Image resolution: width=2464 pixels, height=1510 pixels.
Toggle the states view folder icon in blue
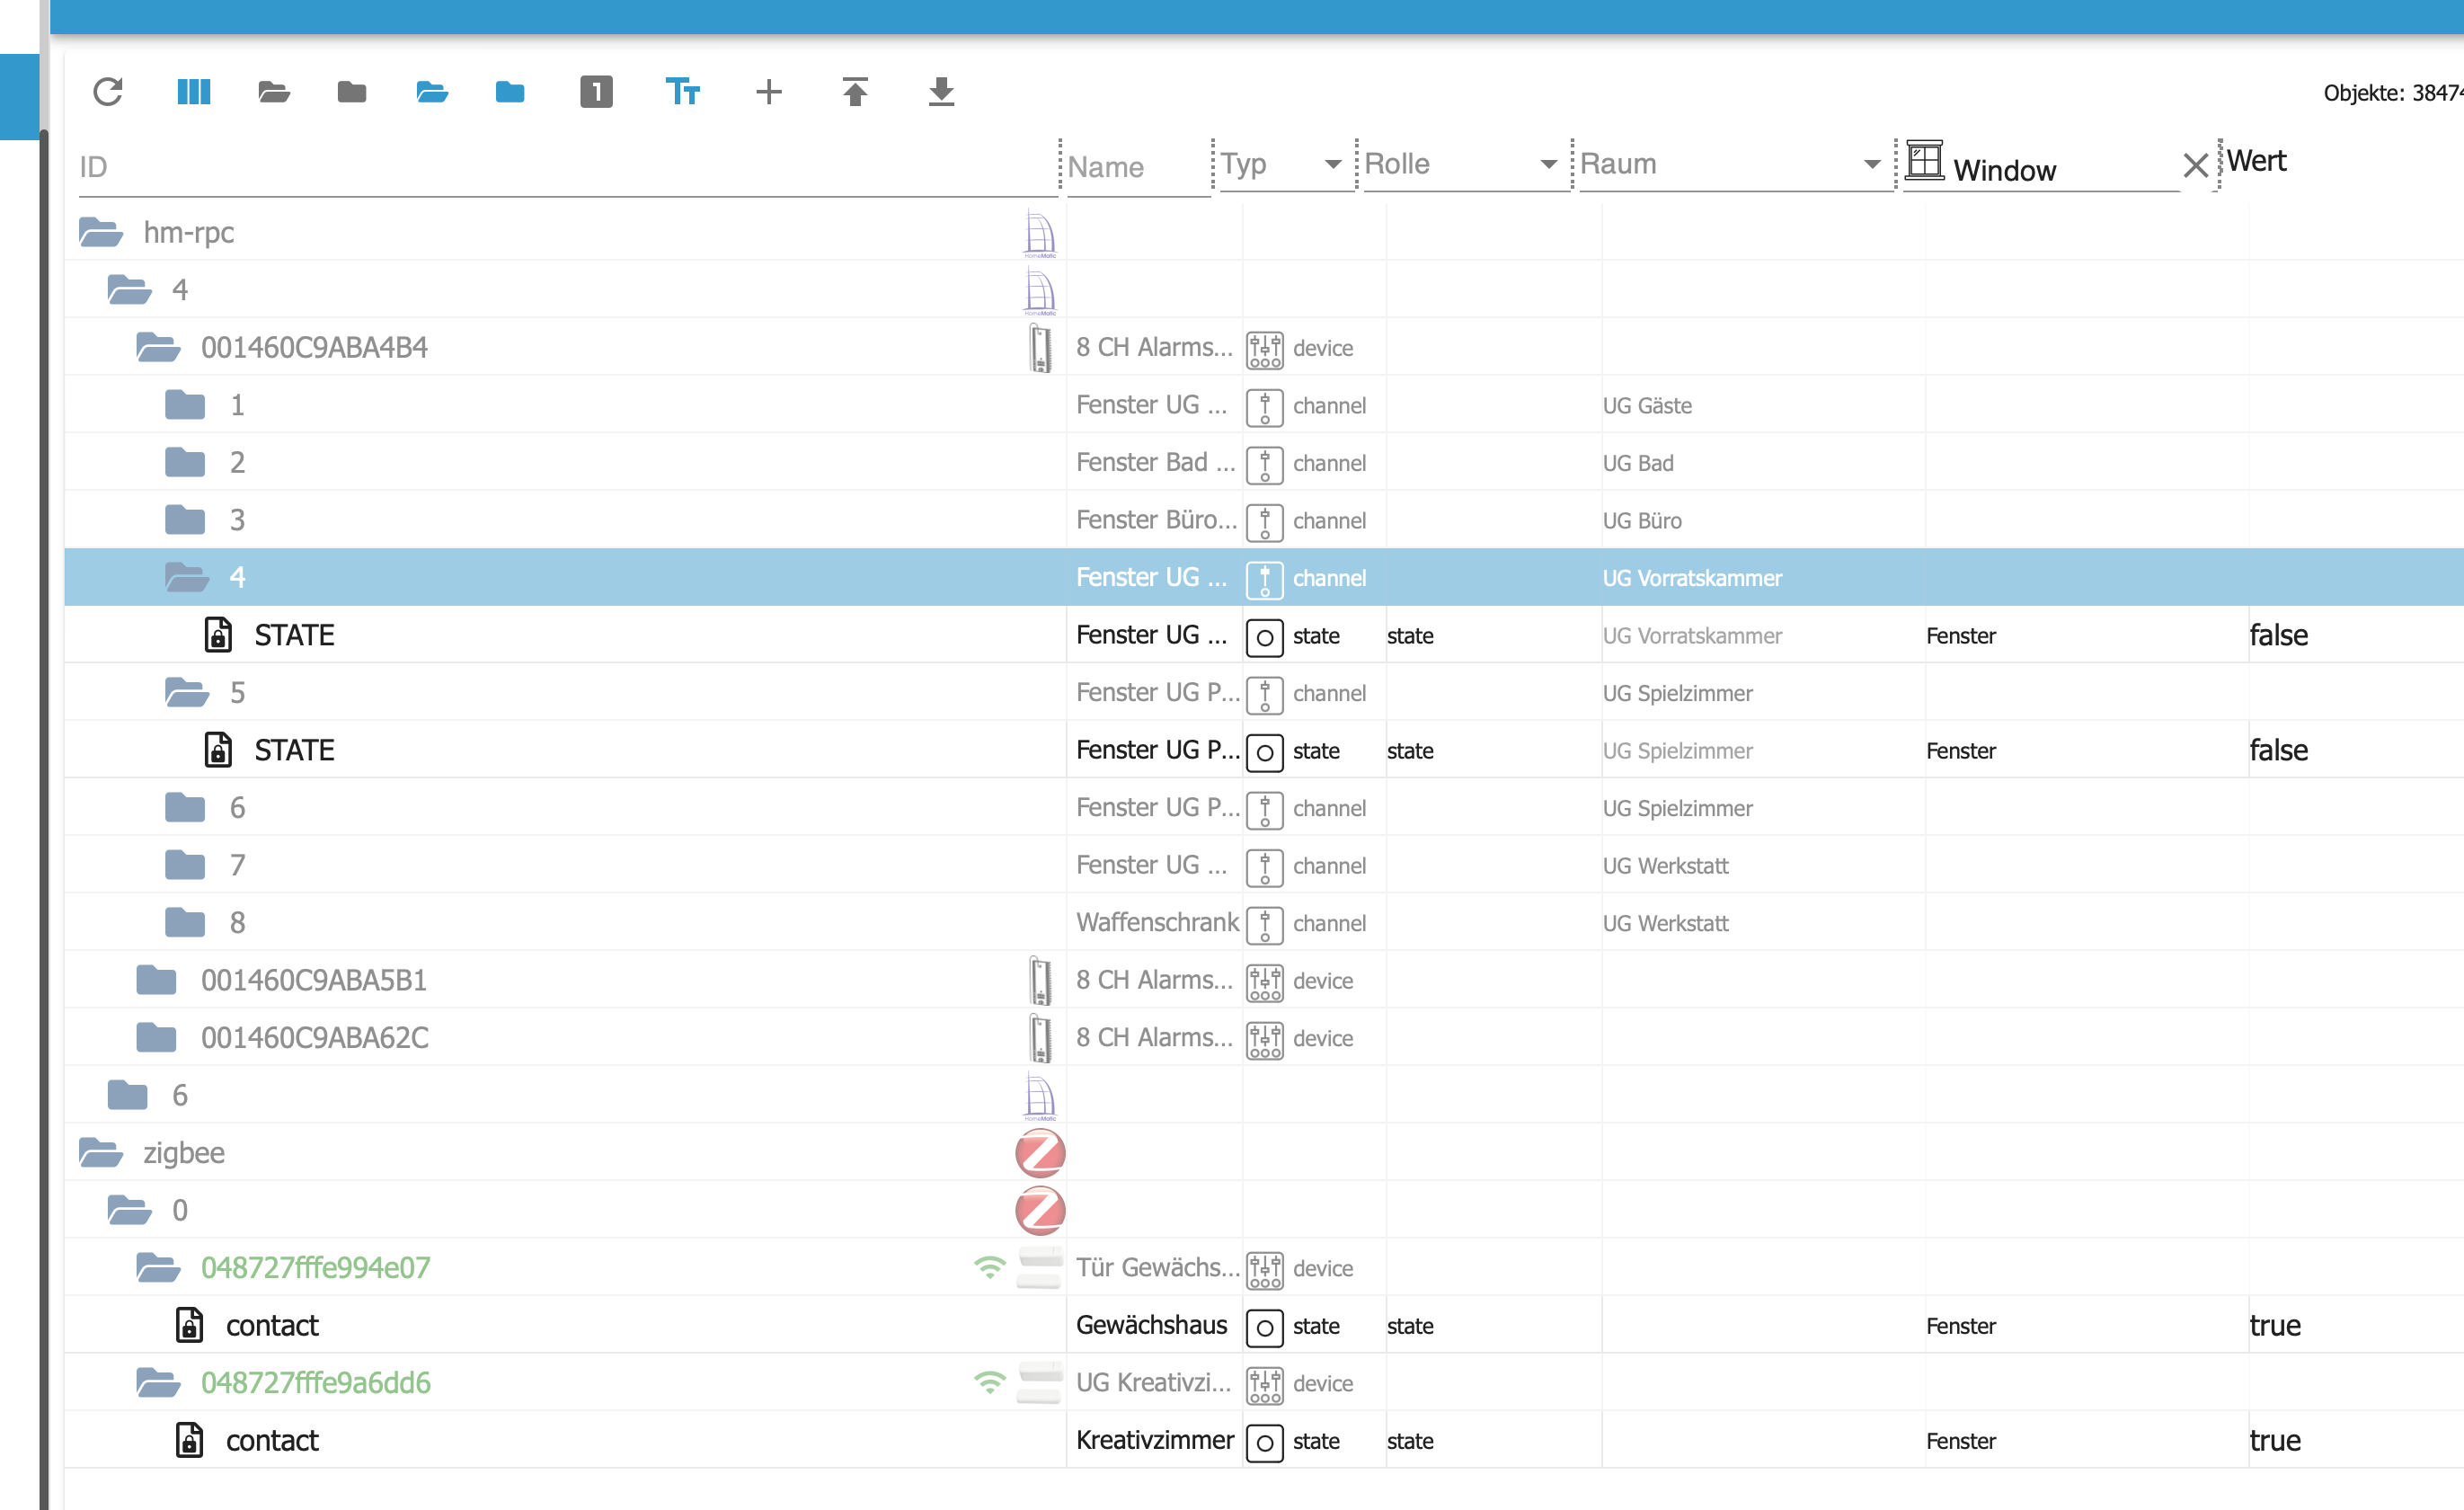(431, 92)
